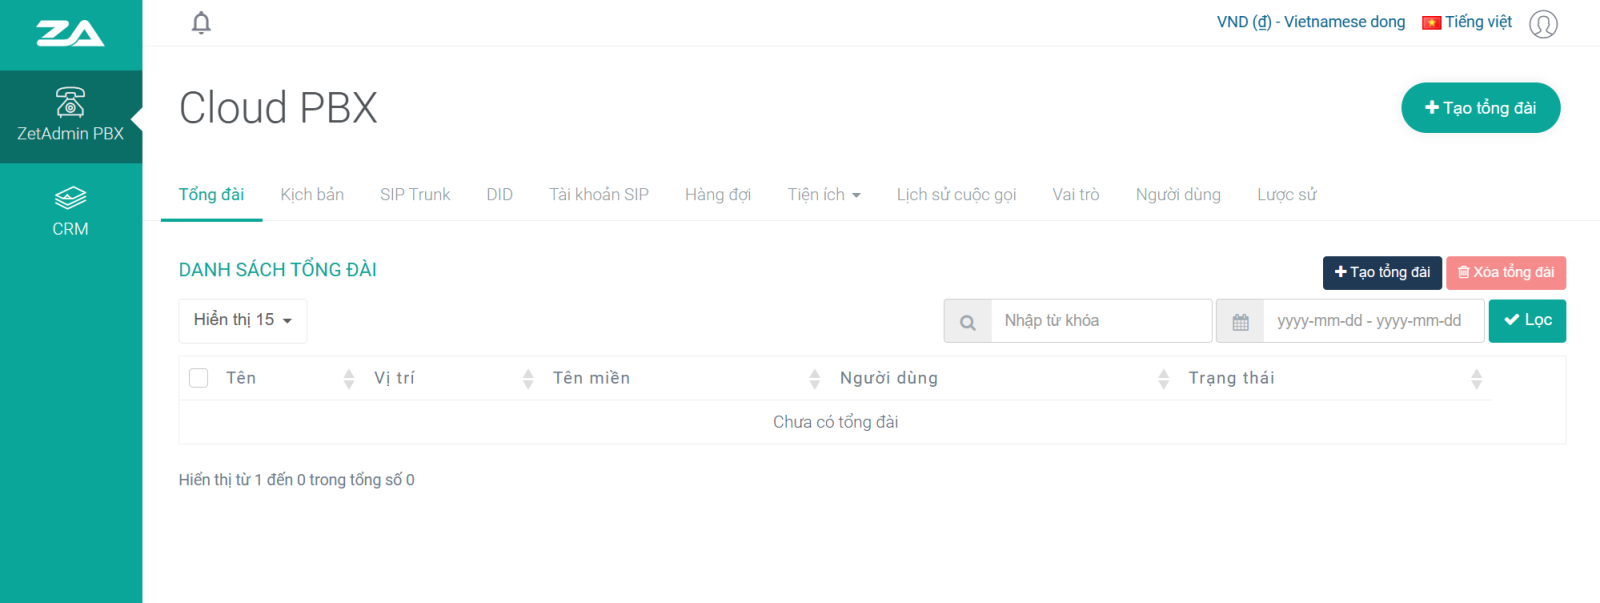
Task: Switch to the 'SIP Trunk' tab
Action: tap(415, 195)
